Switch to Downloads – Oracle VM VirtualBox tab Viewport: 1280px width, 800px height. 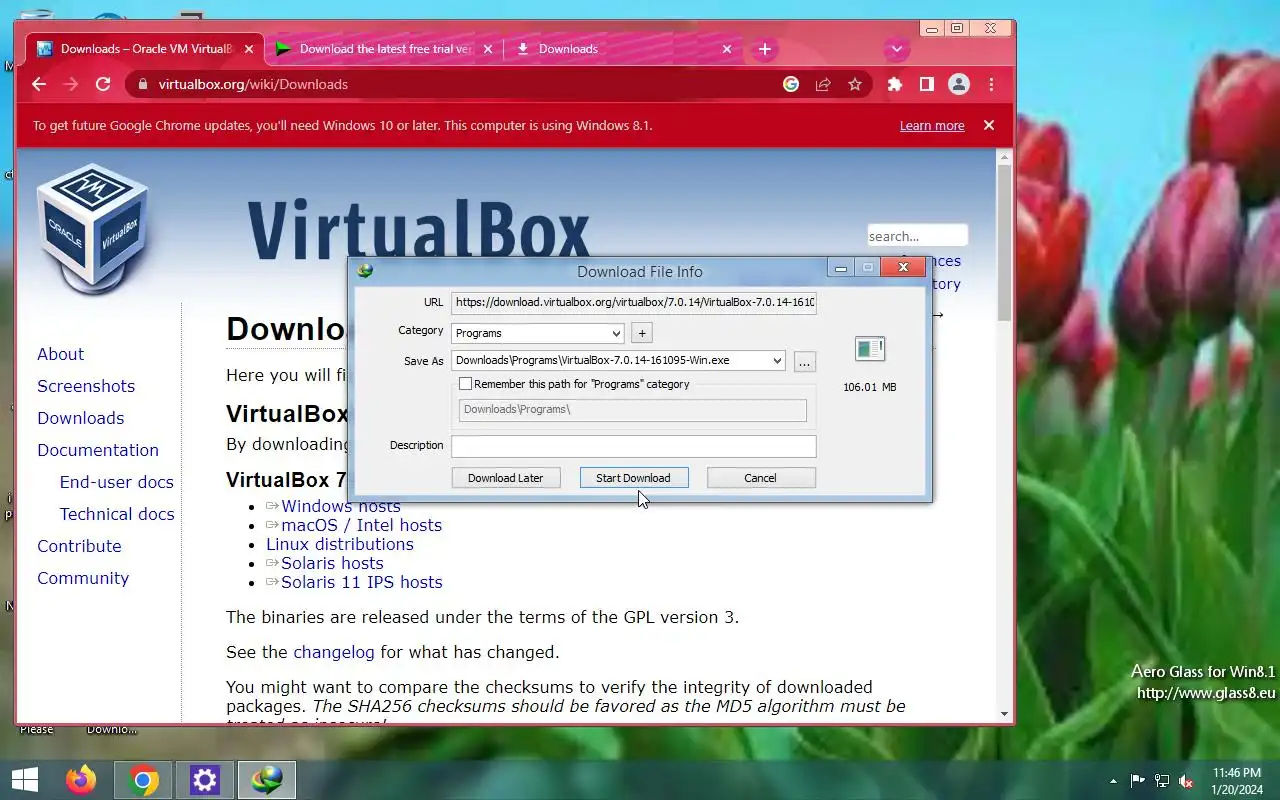[145, 49]
